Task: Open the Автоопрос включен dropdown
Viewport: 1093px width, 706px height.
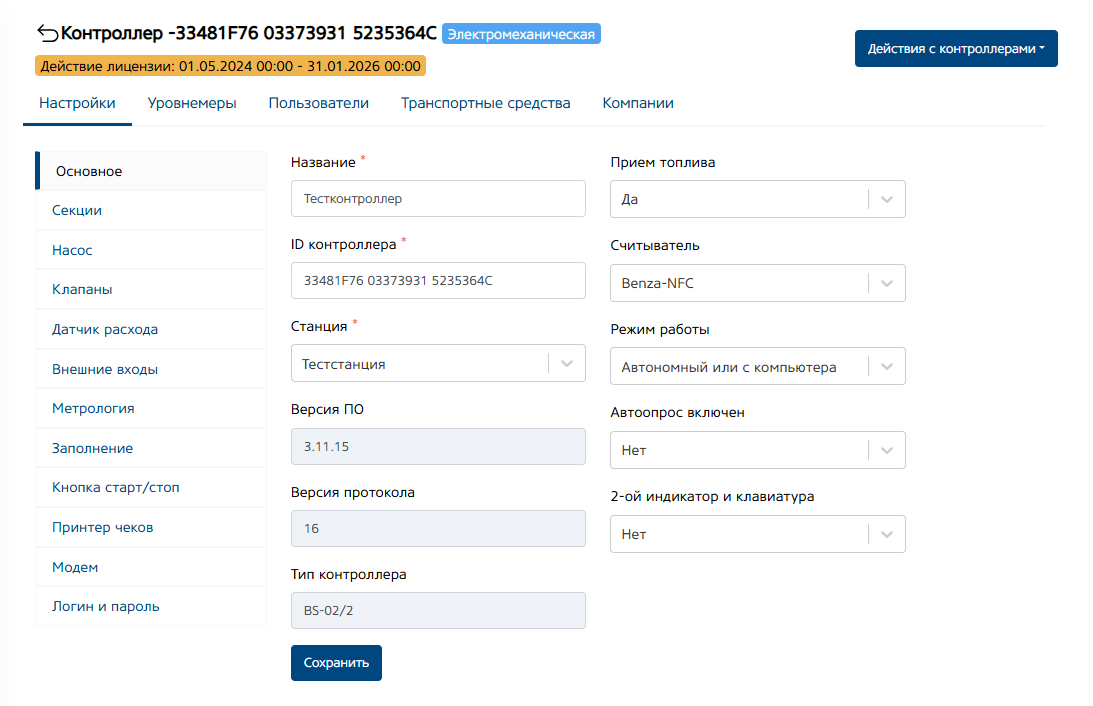Action: click(887, 450)
